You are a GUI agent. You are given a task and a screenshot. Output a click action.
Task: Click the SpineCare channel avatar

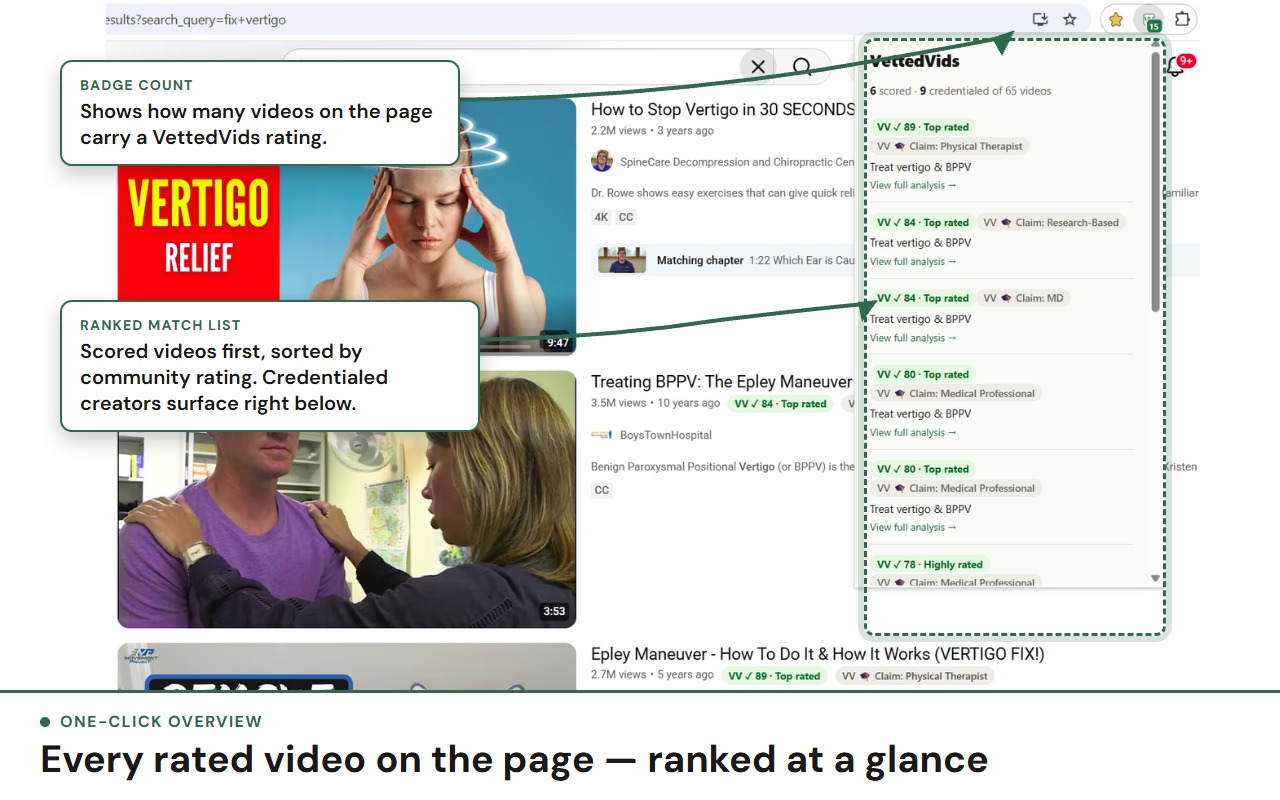coord(602,161)
